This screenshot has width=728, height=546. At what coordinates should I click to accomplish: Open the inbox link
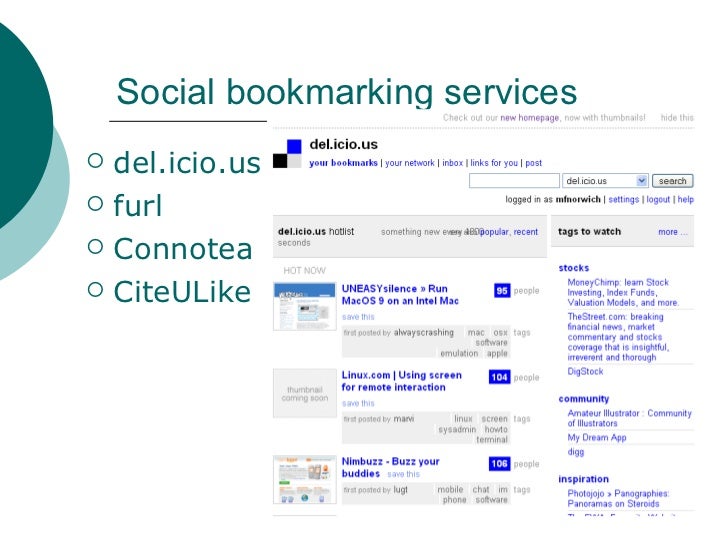pos(452,163)
